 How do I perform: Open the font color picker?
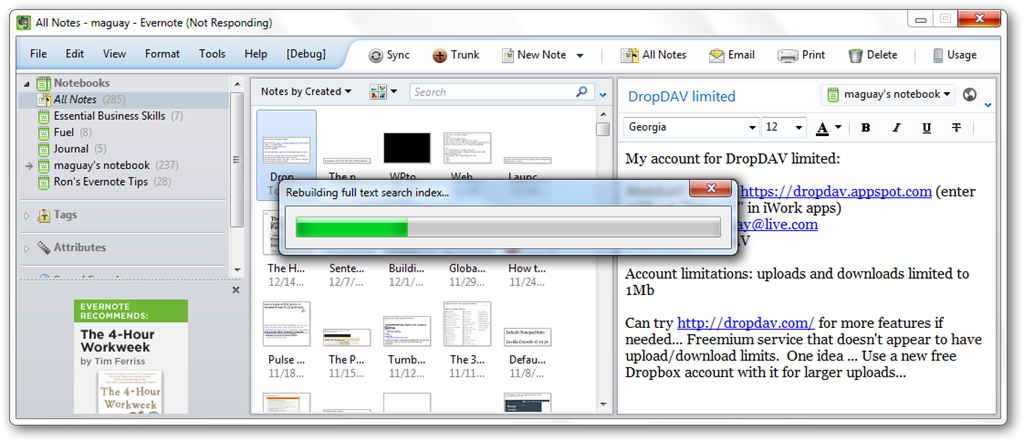click(x=828, y=128)
